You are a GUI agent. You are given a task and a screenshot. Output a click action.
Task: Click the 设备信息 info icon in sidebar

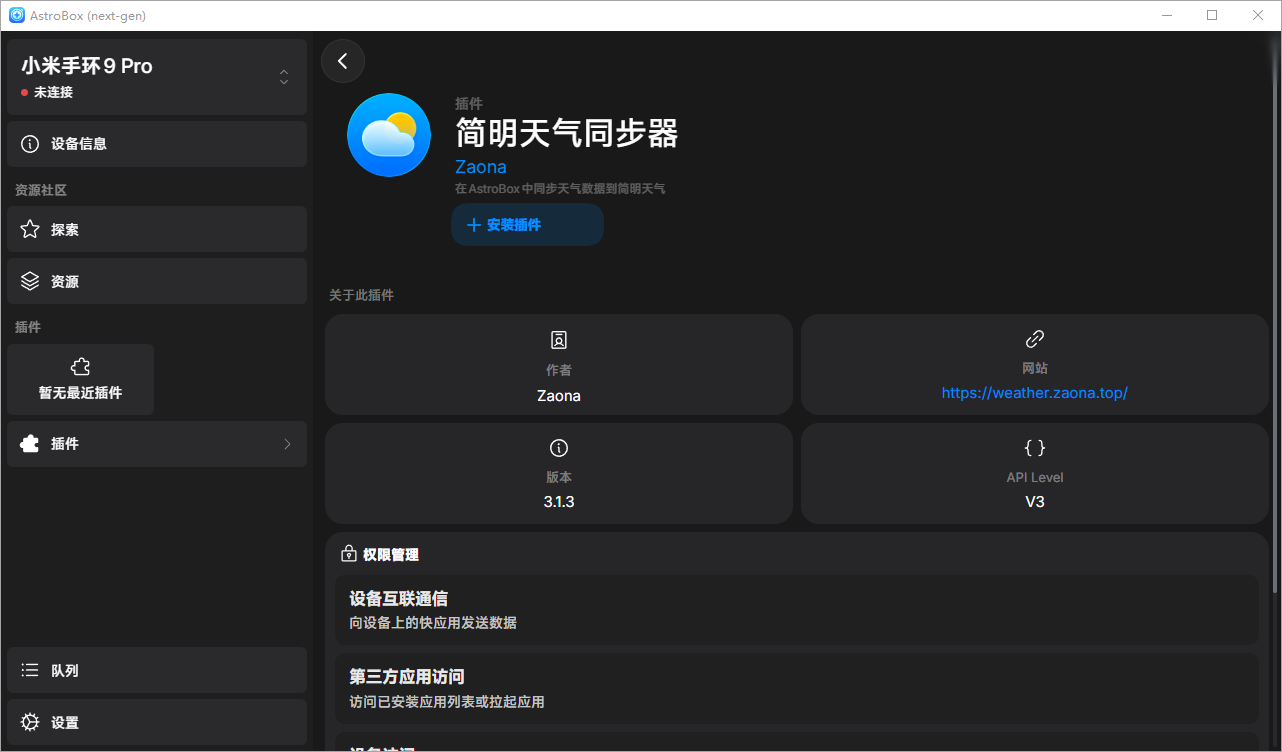coord(30,144)
